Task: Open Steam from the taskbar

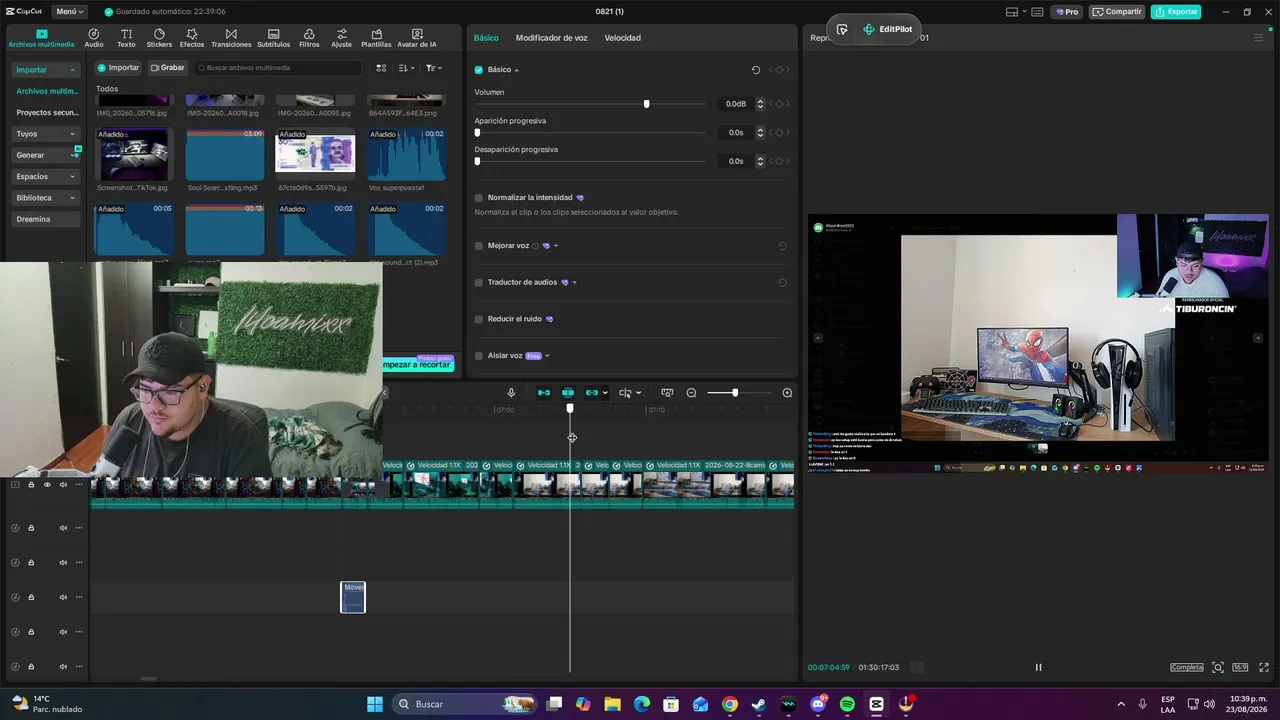Action: point(759,704)
